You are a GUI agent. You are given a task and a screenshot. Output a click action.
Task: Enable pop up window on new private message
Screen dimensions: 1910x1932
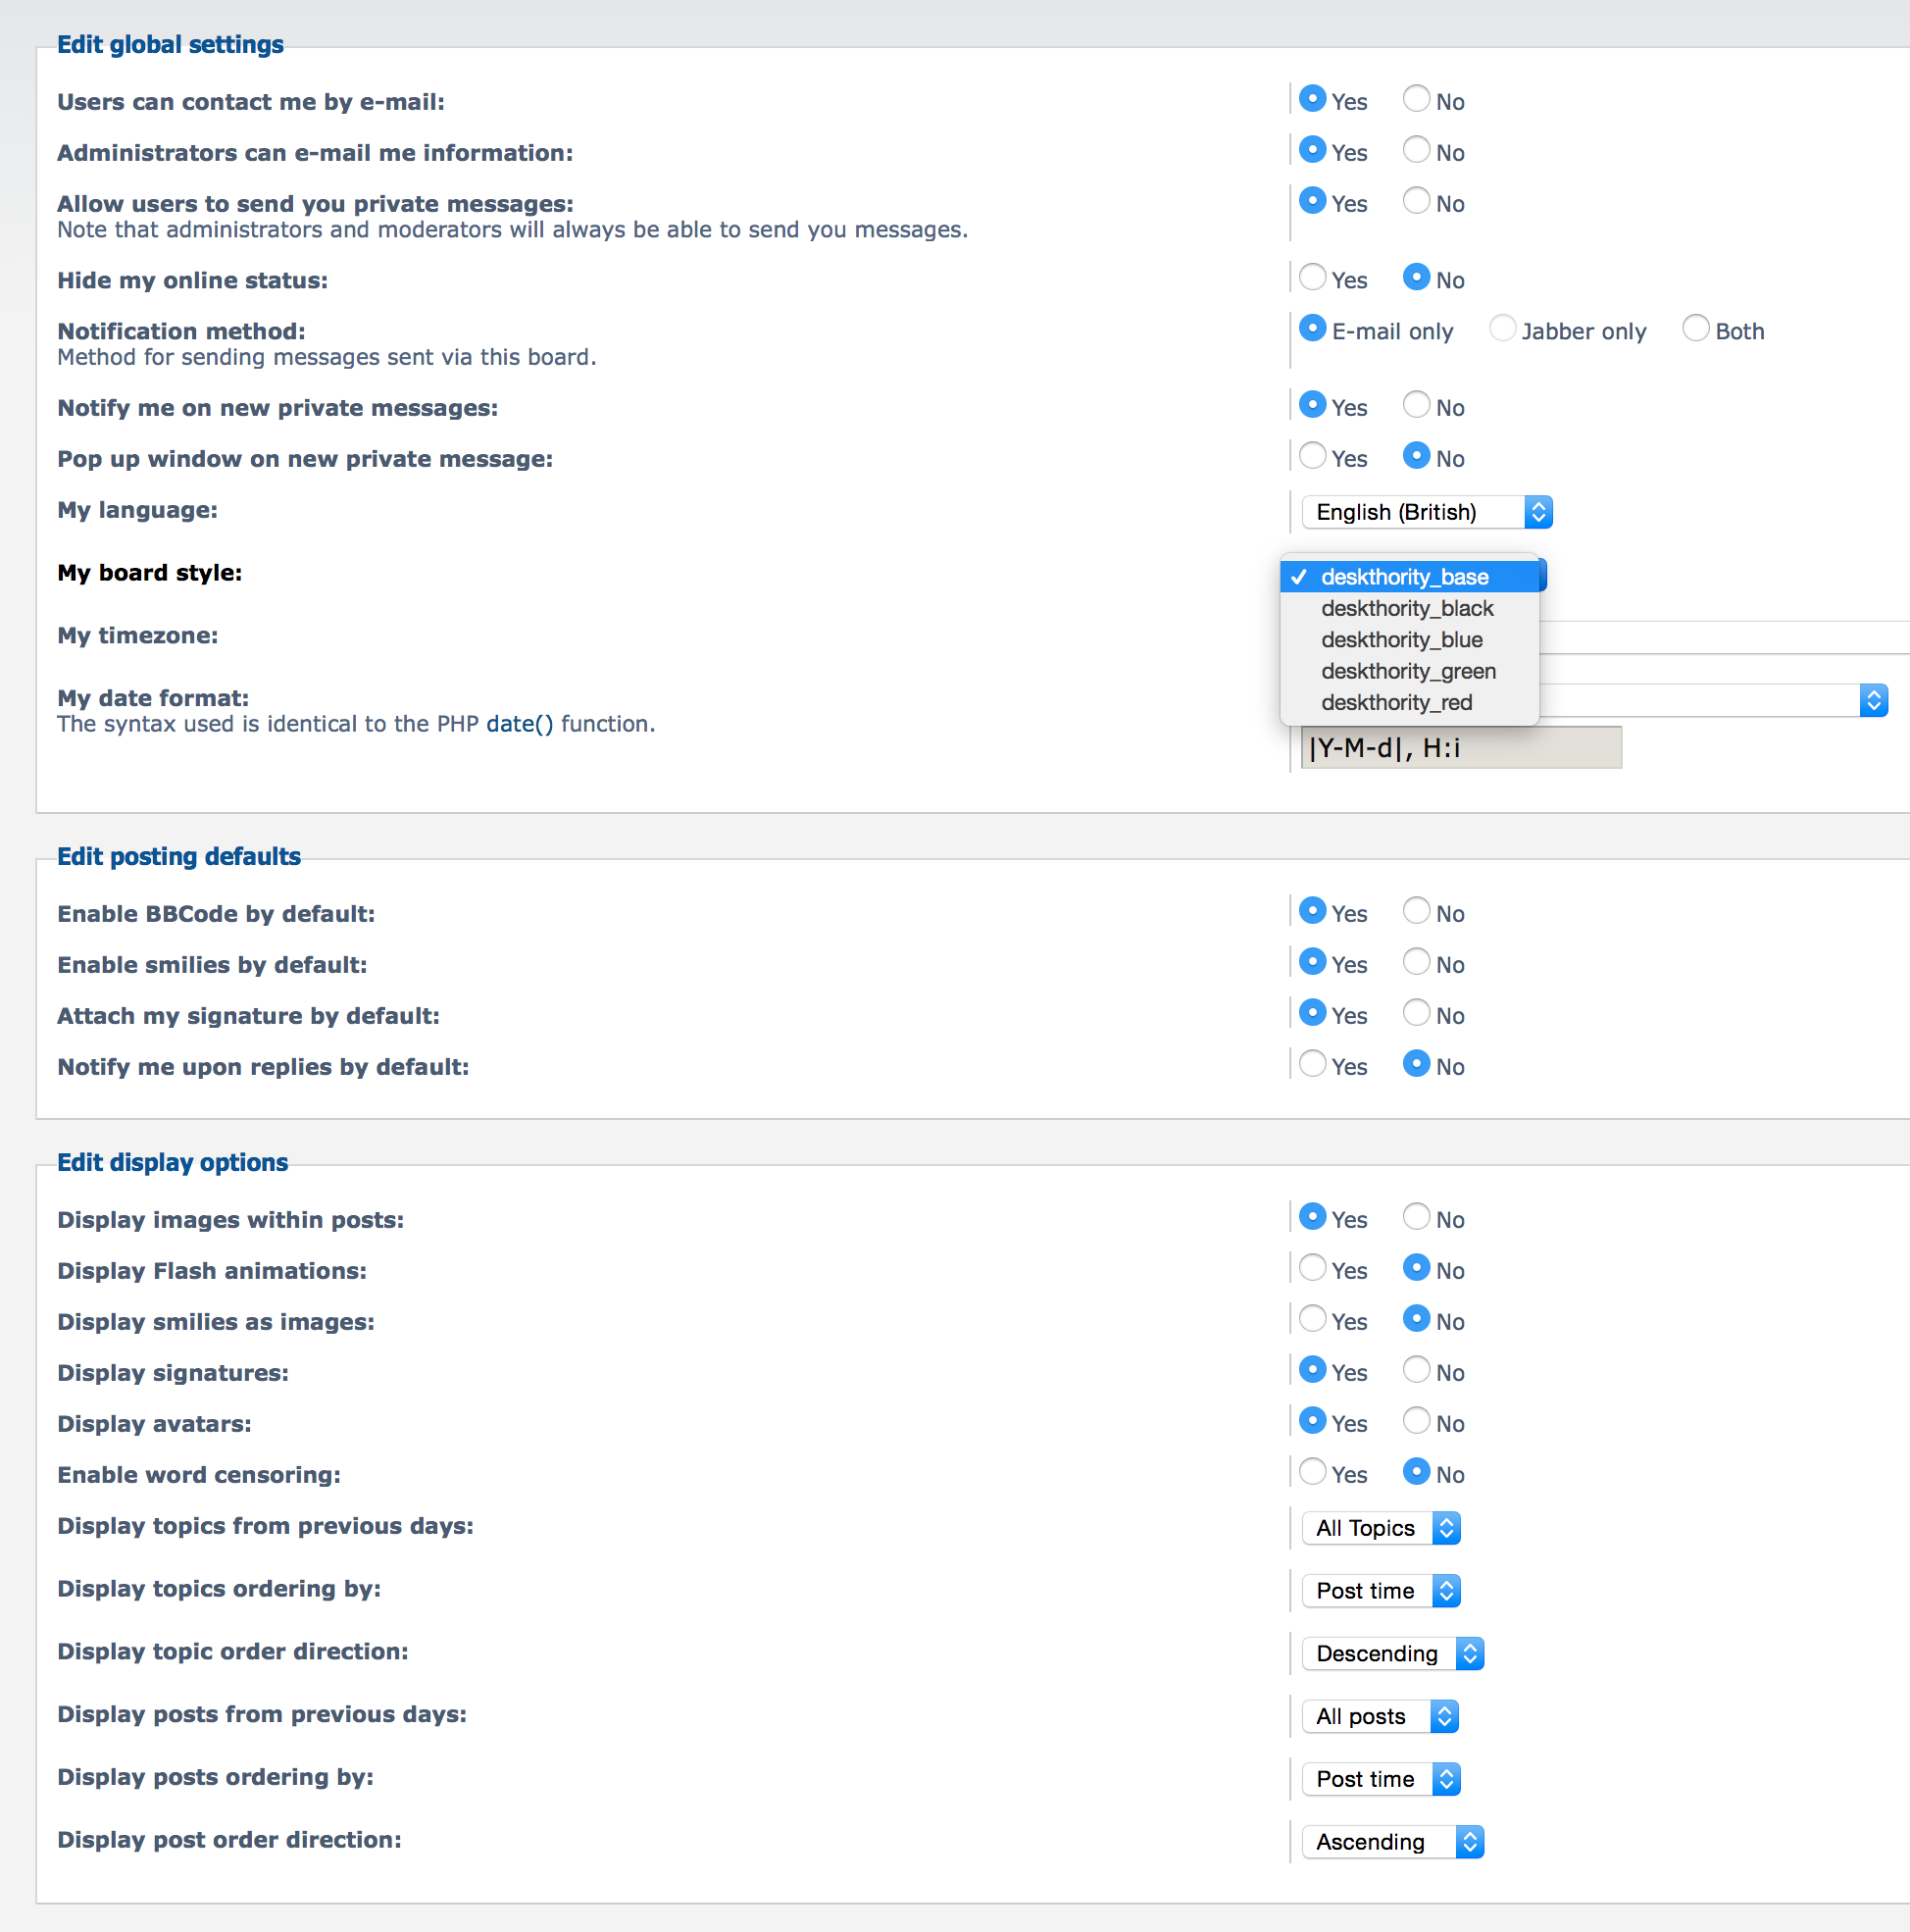point(1313,456)
